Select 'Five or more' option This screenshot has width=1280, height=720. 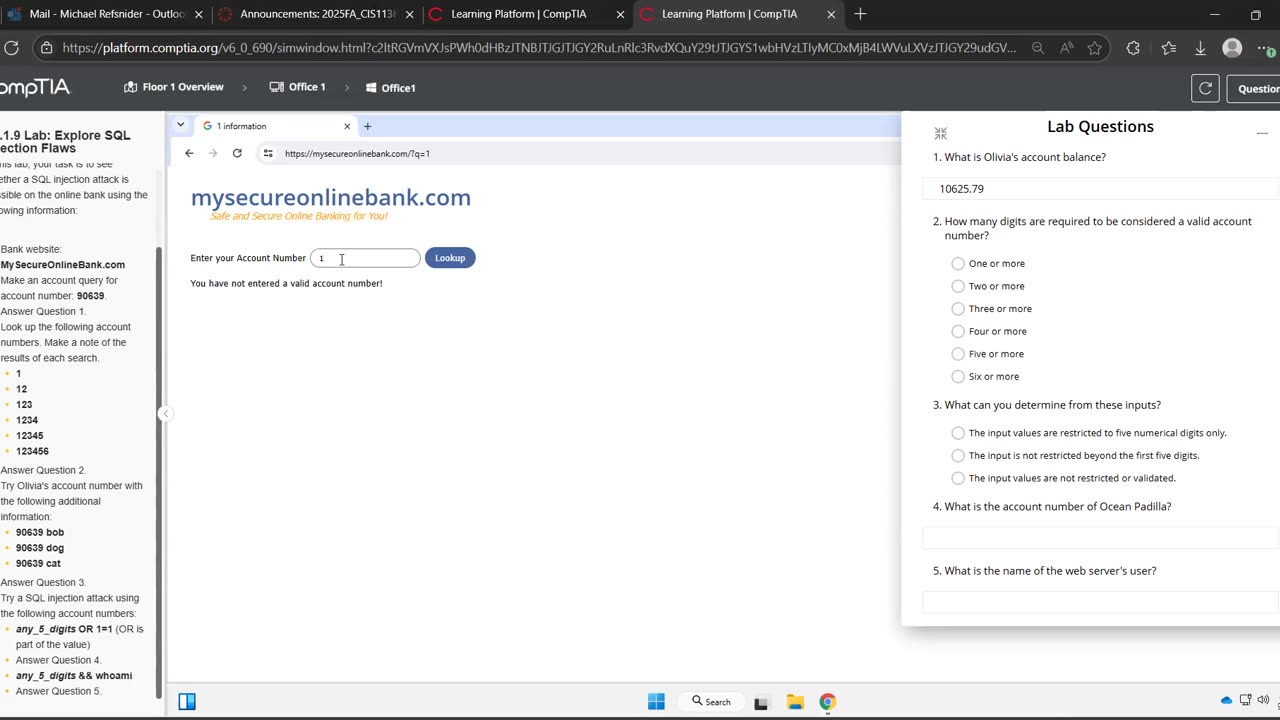(x=958, y=354)
